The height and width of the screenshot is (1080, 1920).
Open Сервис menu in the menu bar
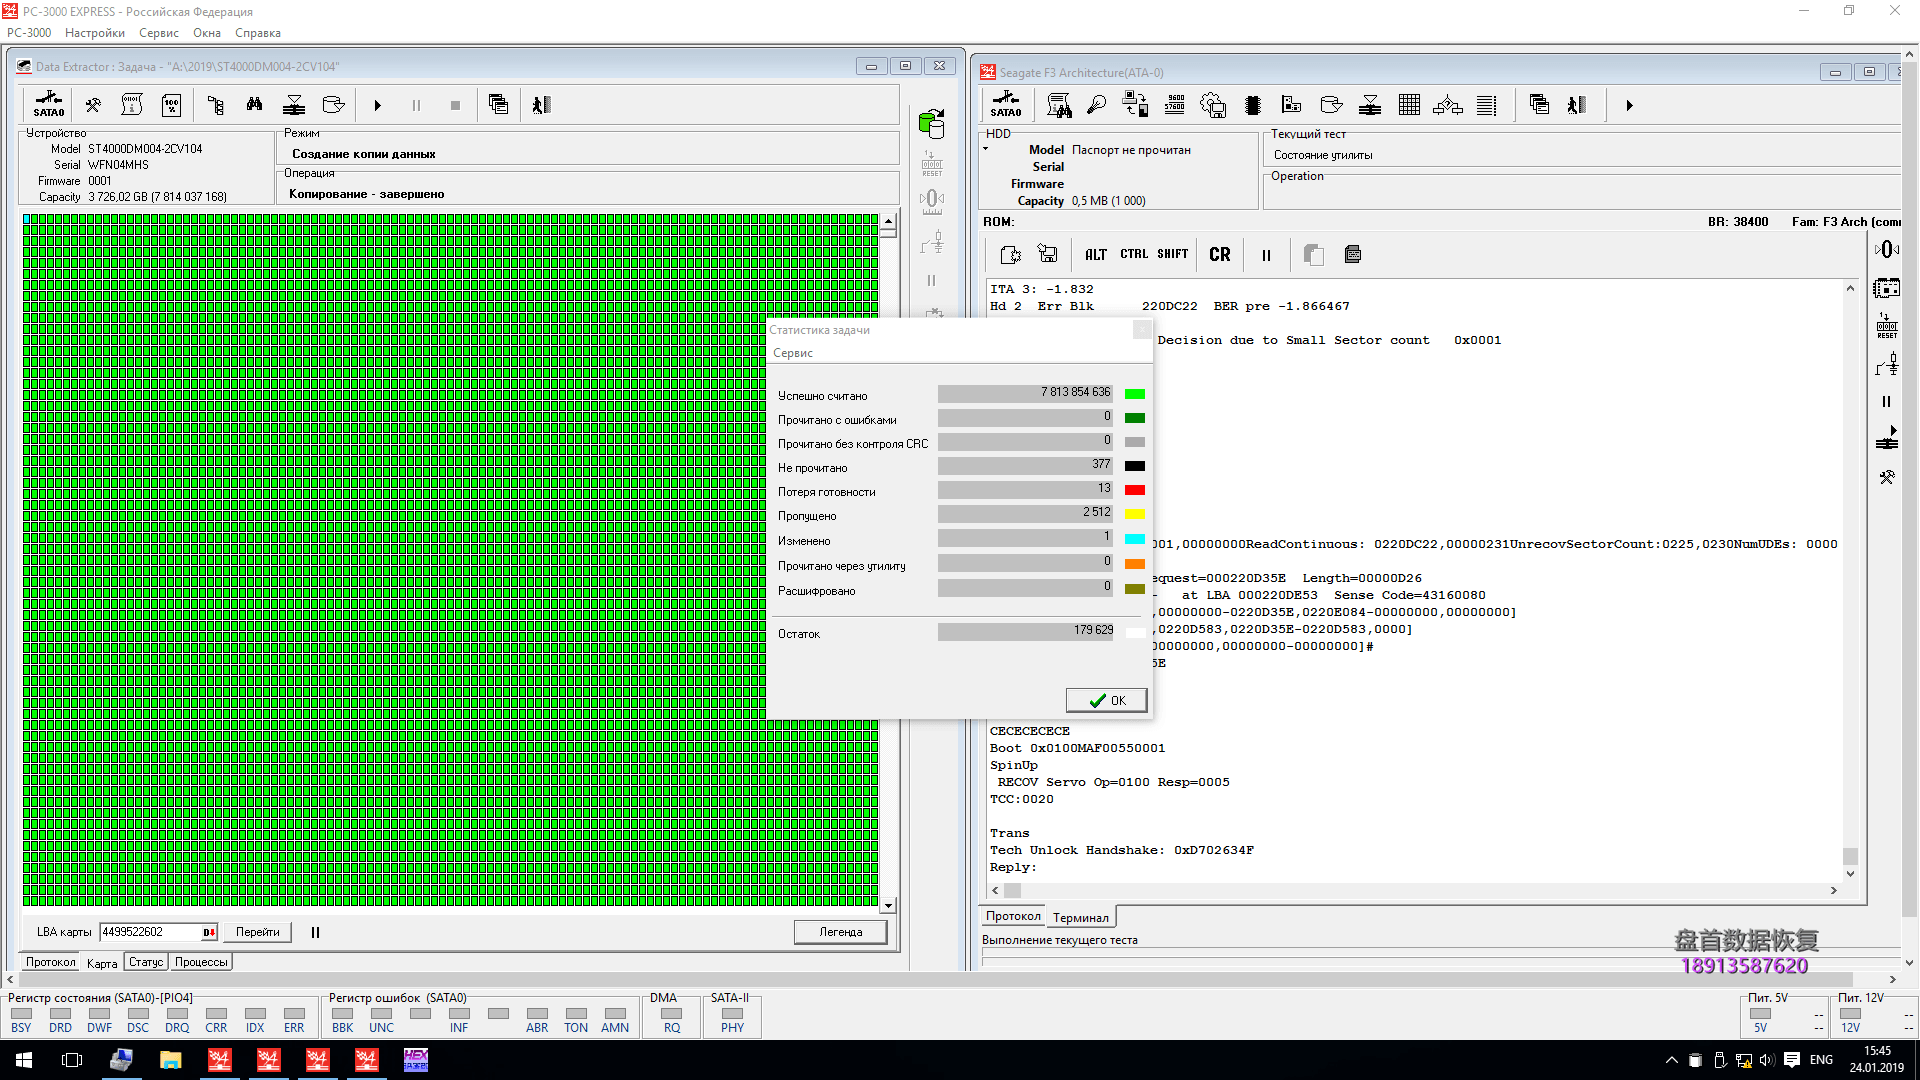tap(159, 33)
